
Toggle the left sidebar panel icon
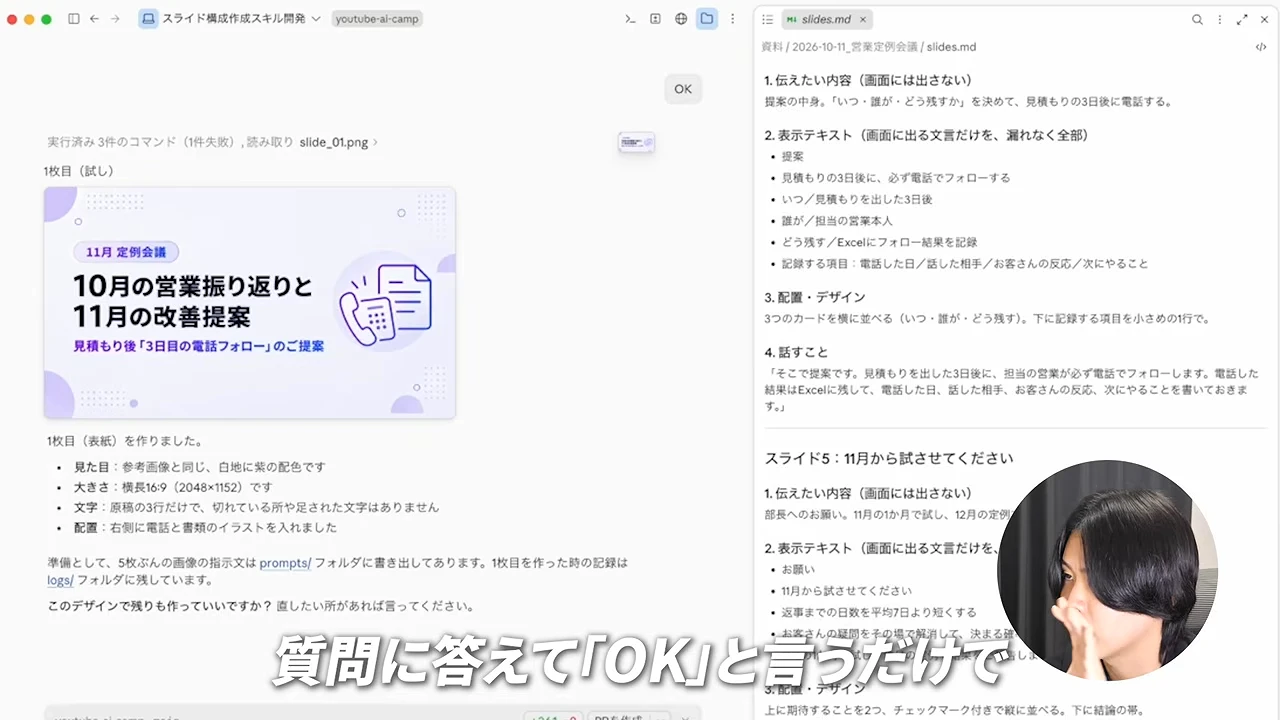[74, 19]
